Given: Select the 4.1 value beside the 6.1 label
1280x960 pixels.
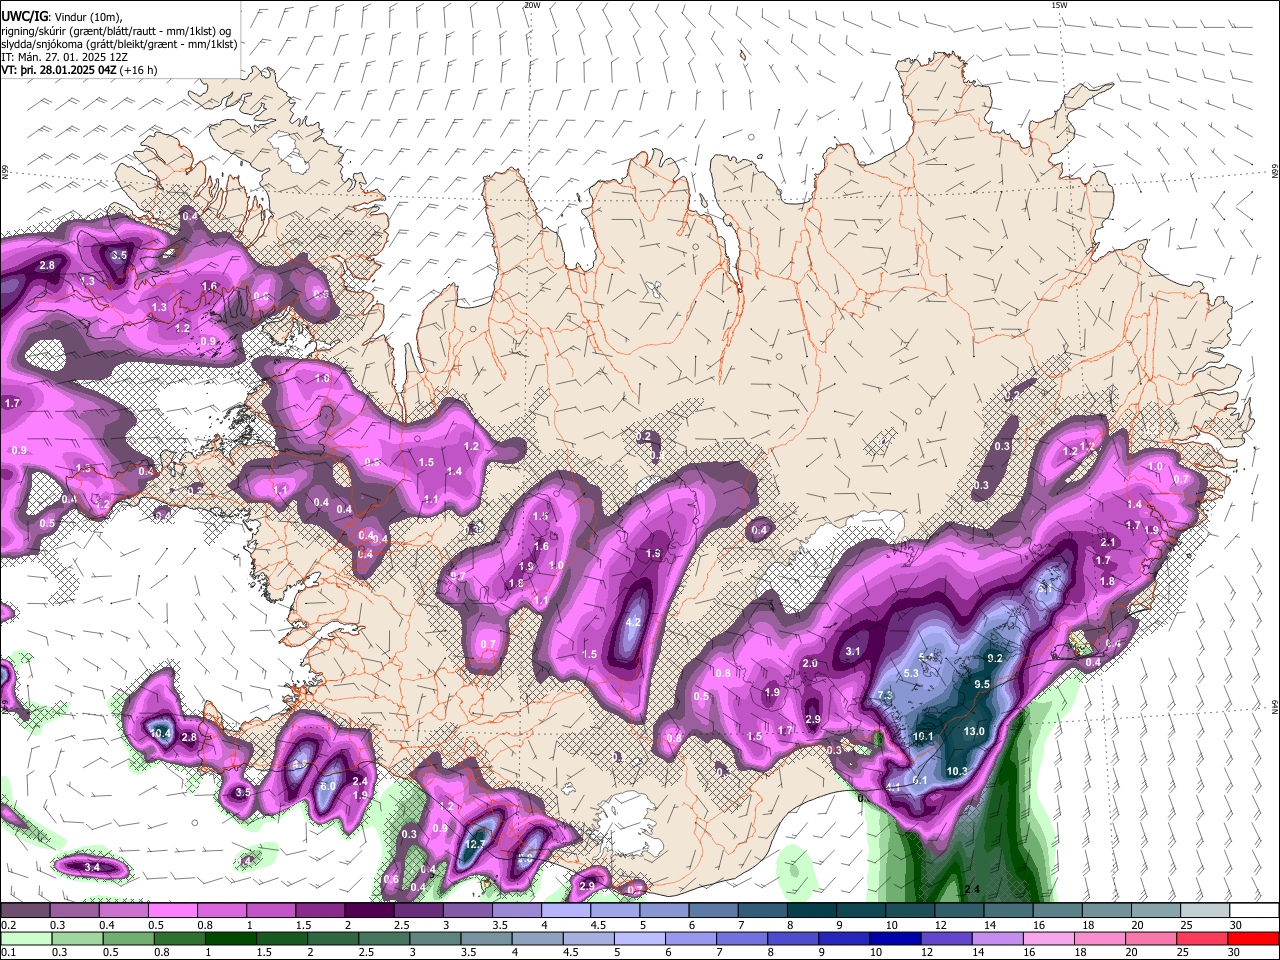Looking at the screenshot, I should tap(893, 787).
